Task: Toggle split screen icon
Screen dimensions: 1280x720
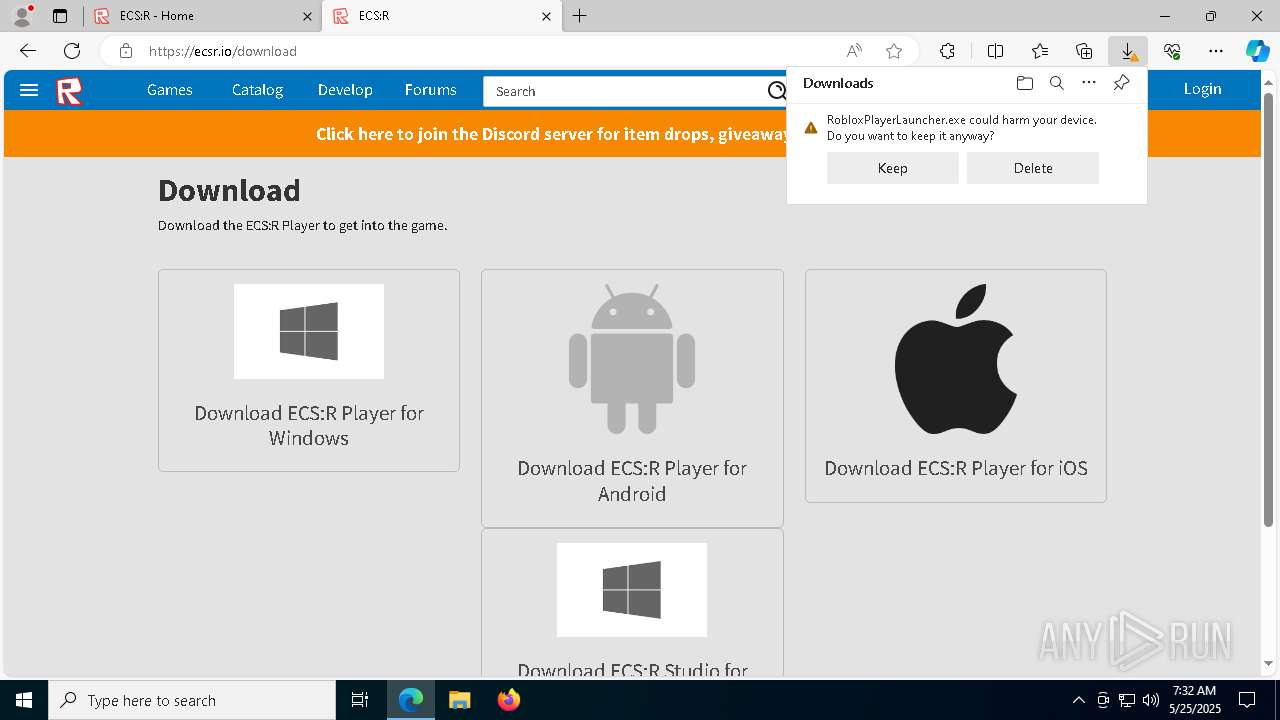Action: (995, 51)
